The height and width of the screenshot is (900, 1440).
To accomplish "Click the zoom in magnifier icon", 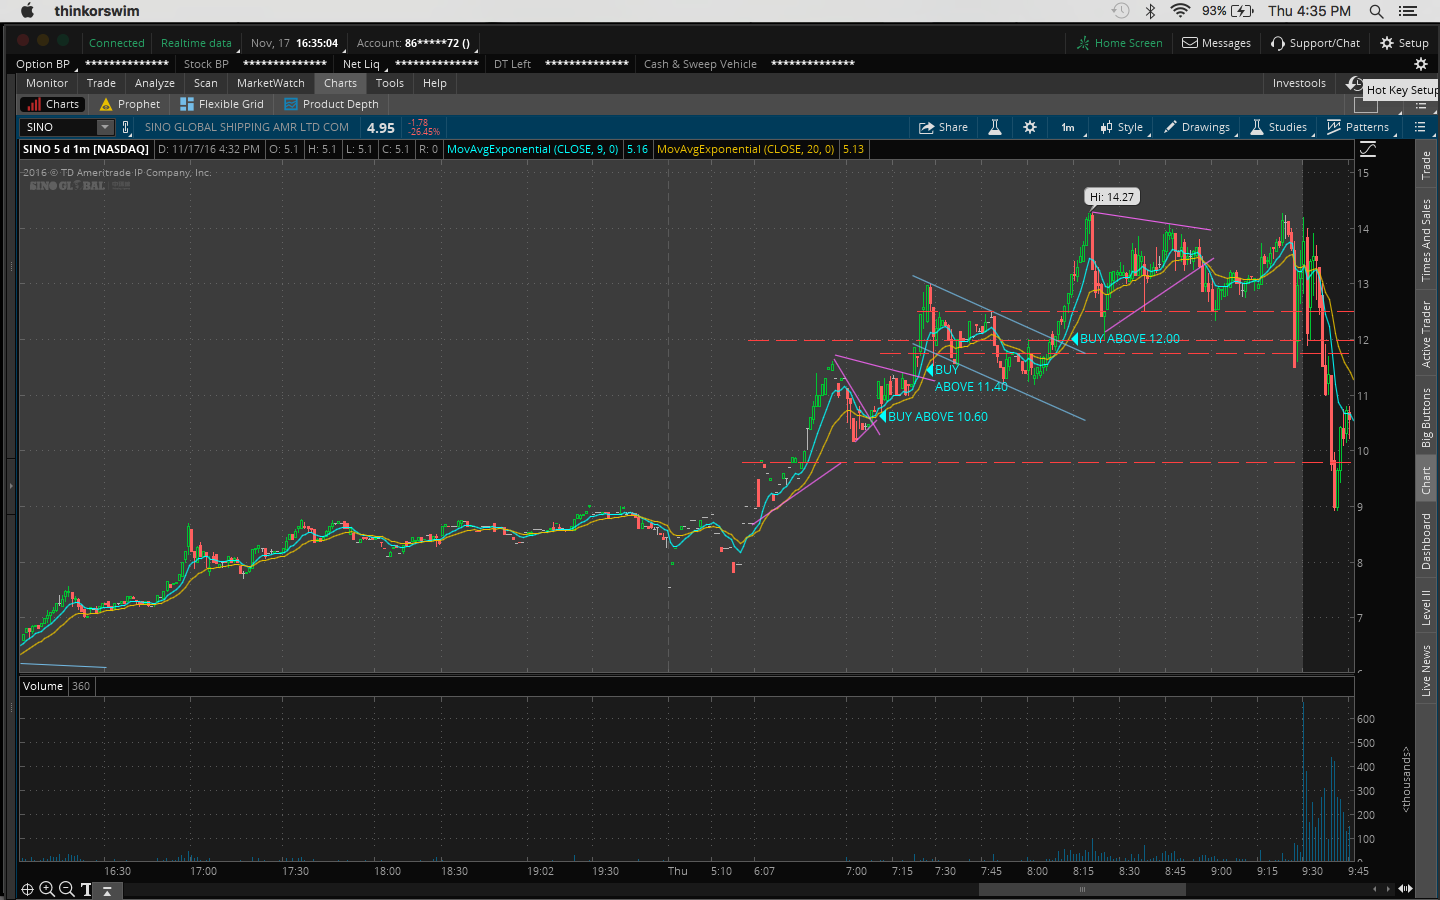I will pos(46,889).
